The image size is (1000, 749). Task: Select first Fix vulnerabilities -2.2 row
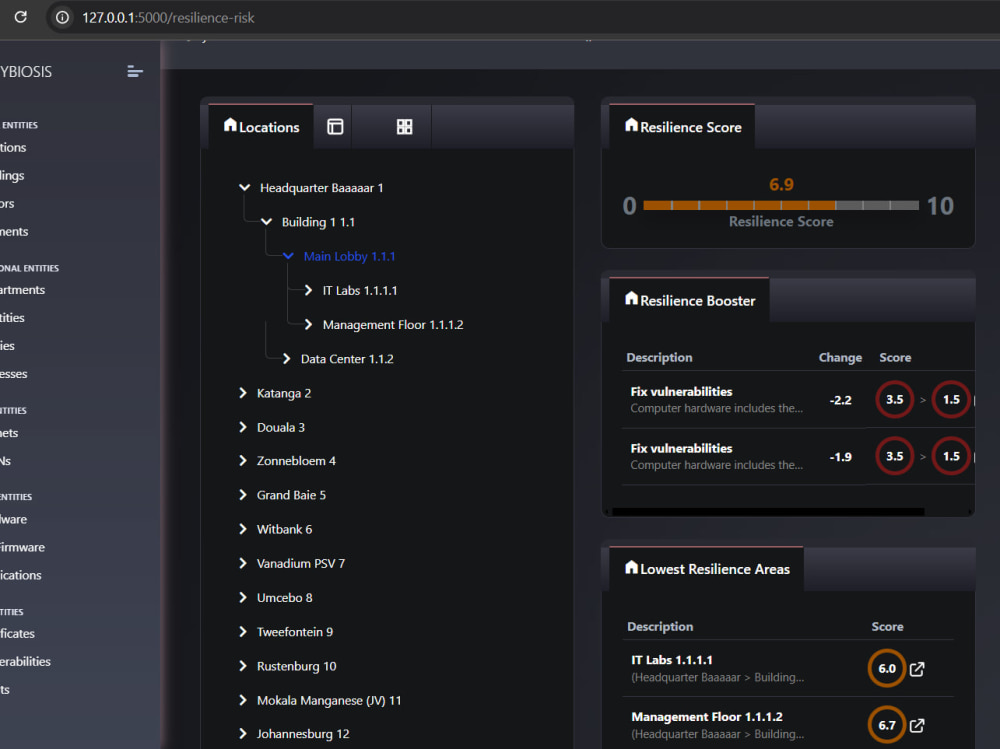click(x=797, y=399)
